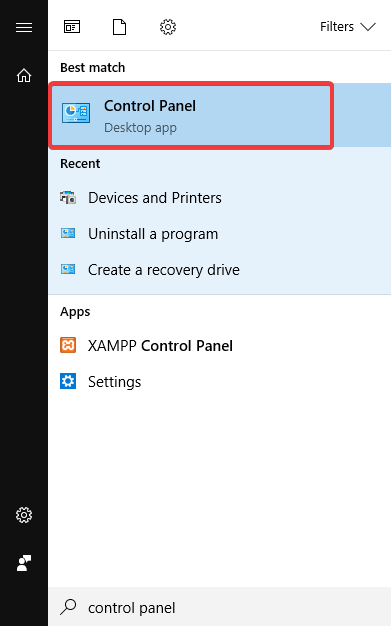Click the blue Settings gear icon
Screen dimensions: 391x626
click(68, 381)
